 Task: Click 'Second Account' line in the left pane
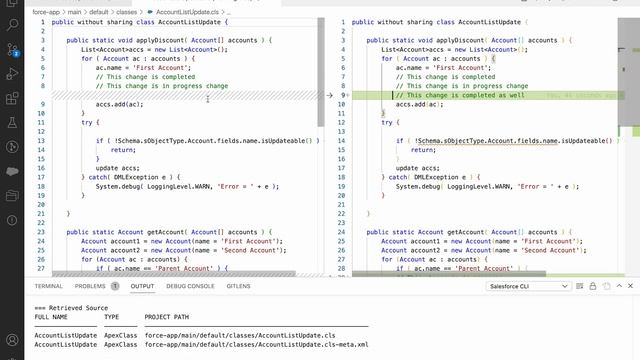(184, 251)
